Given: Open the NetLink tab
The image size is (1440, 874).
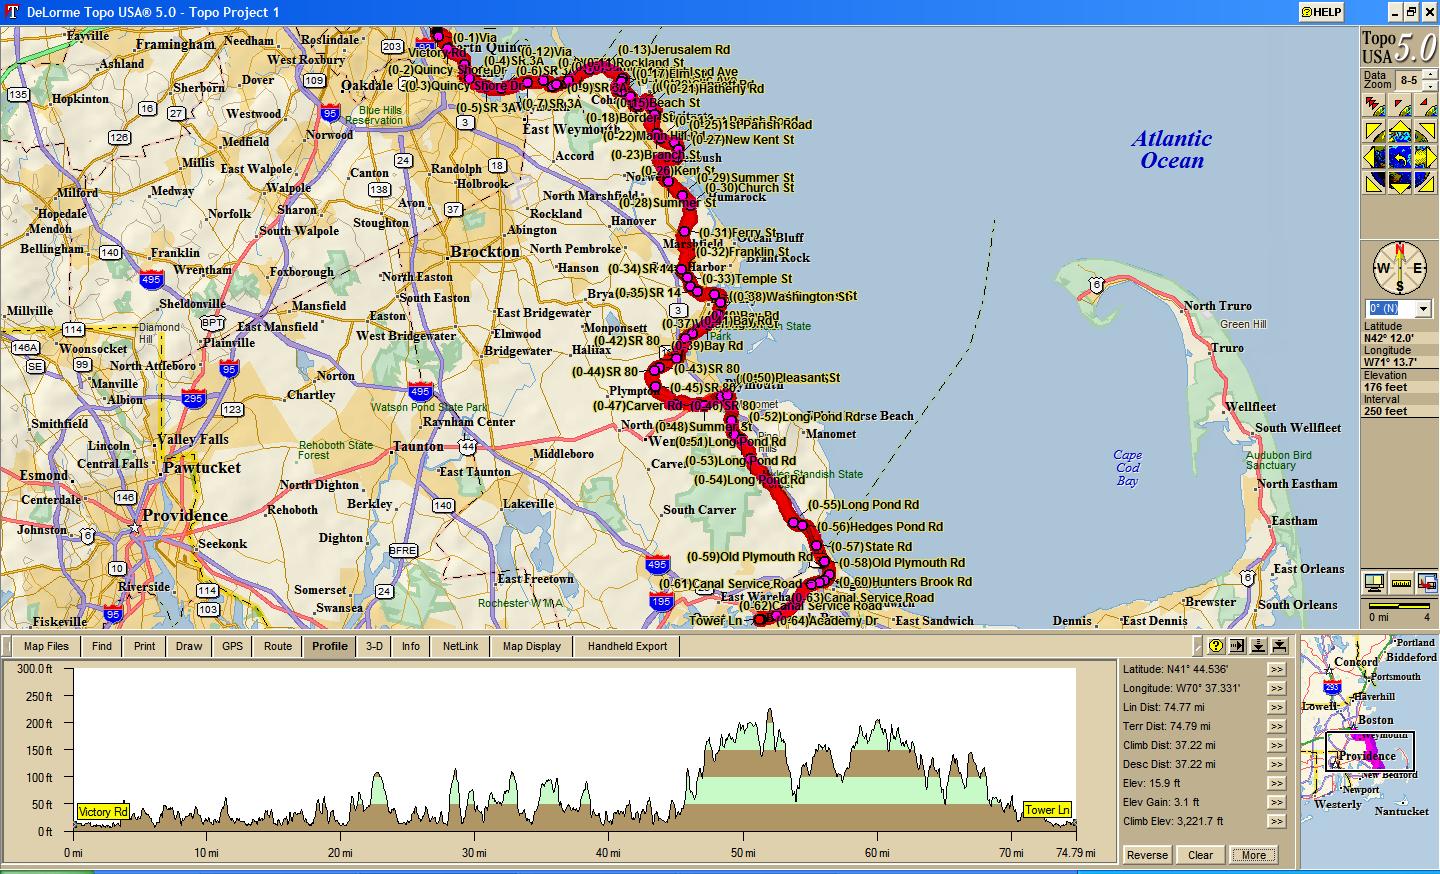Looking at the screenshot, I should pos(461,646).
